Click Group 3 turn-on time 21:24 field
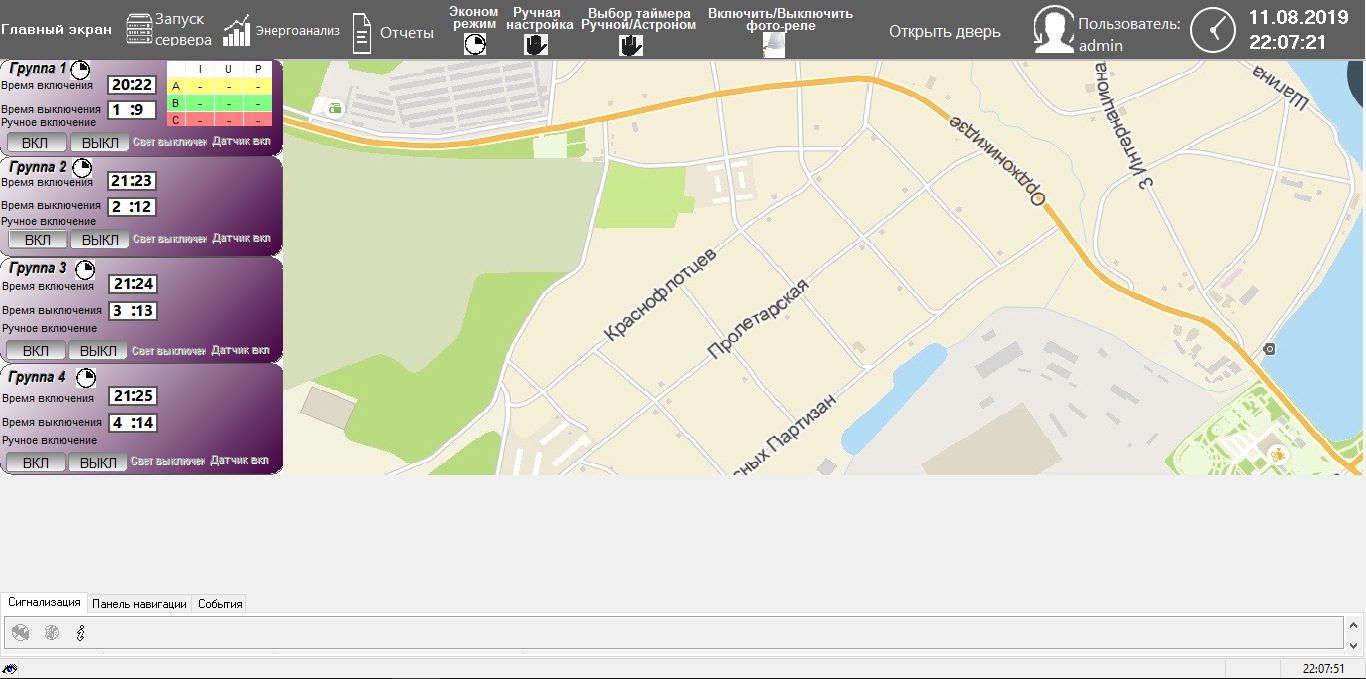This screenshot has width=1366, height=679. pyautogui.click(x=132, y=285)
